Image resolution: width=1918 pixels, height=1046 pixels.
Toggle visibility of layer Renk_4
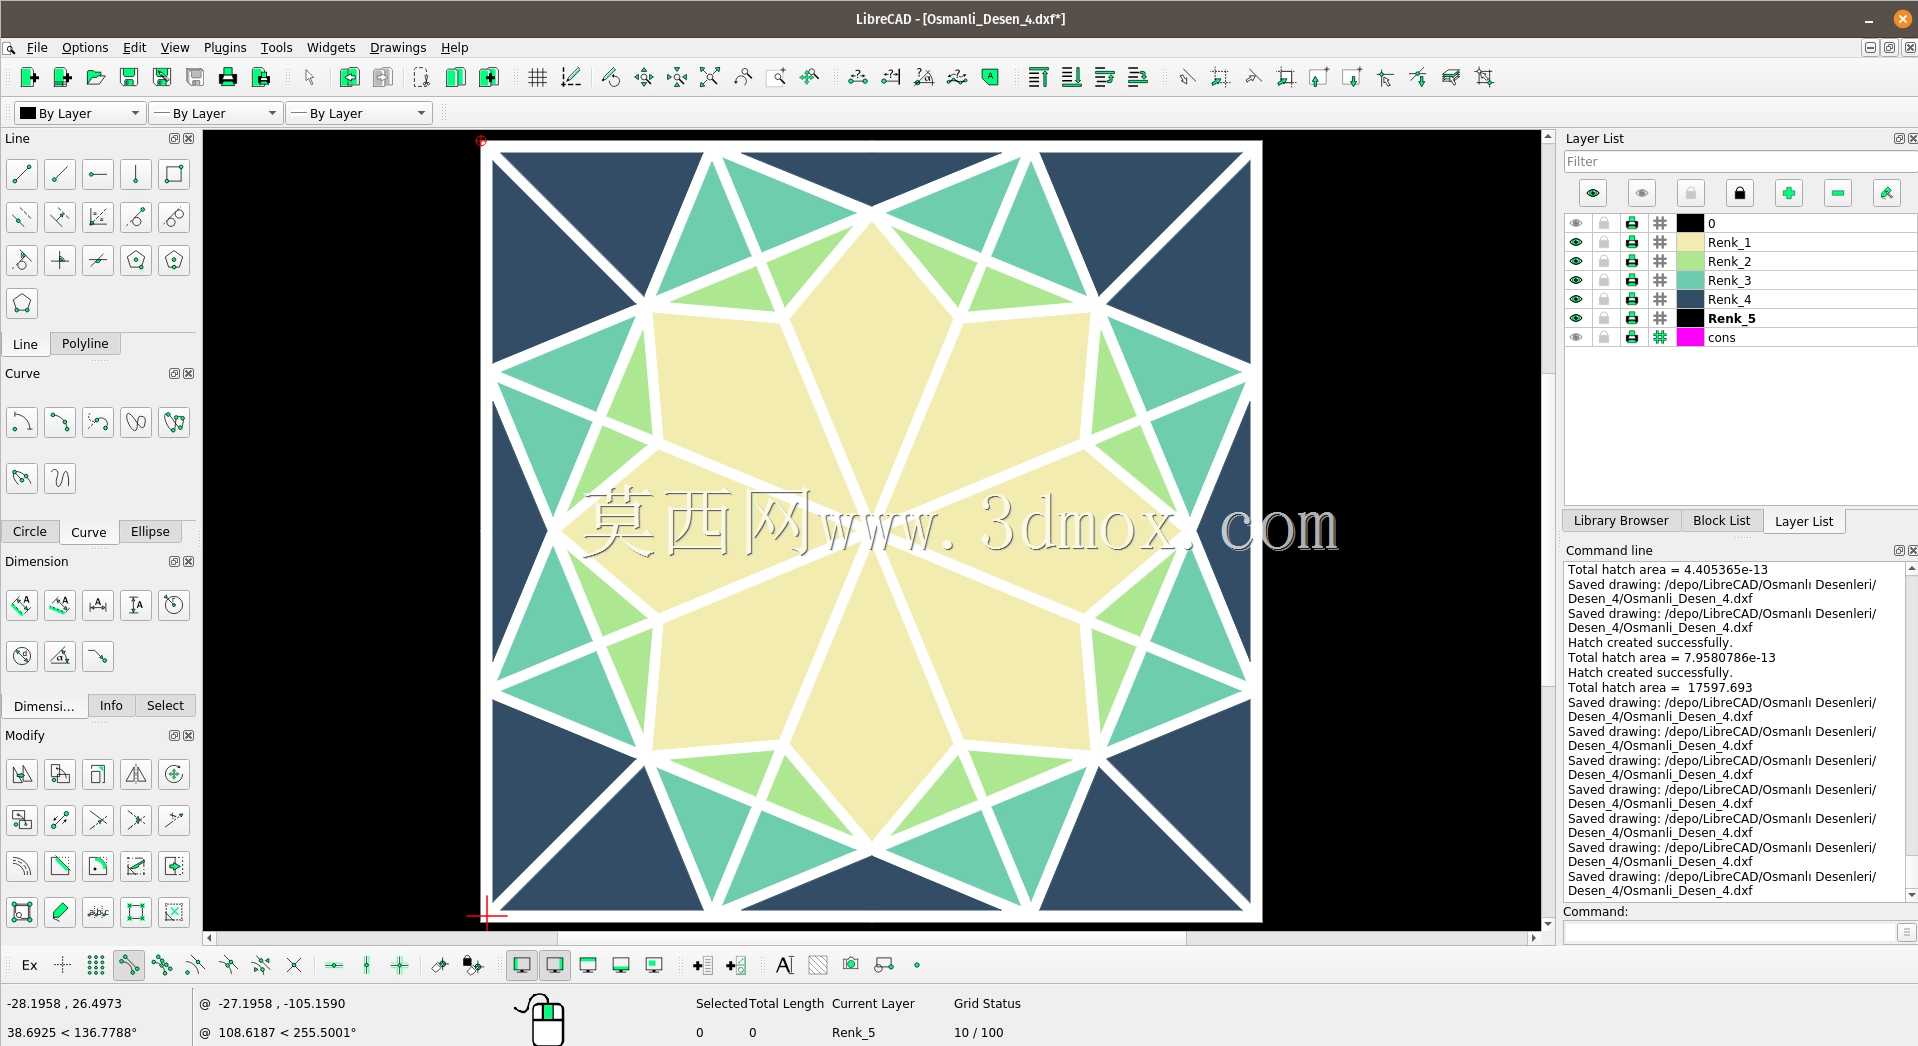1576,299
